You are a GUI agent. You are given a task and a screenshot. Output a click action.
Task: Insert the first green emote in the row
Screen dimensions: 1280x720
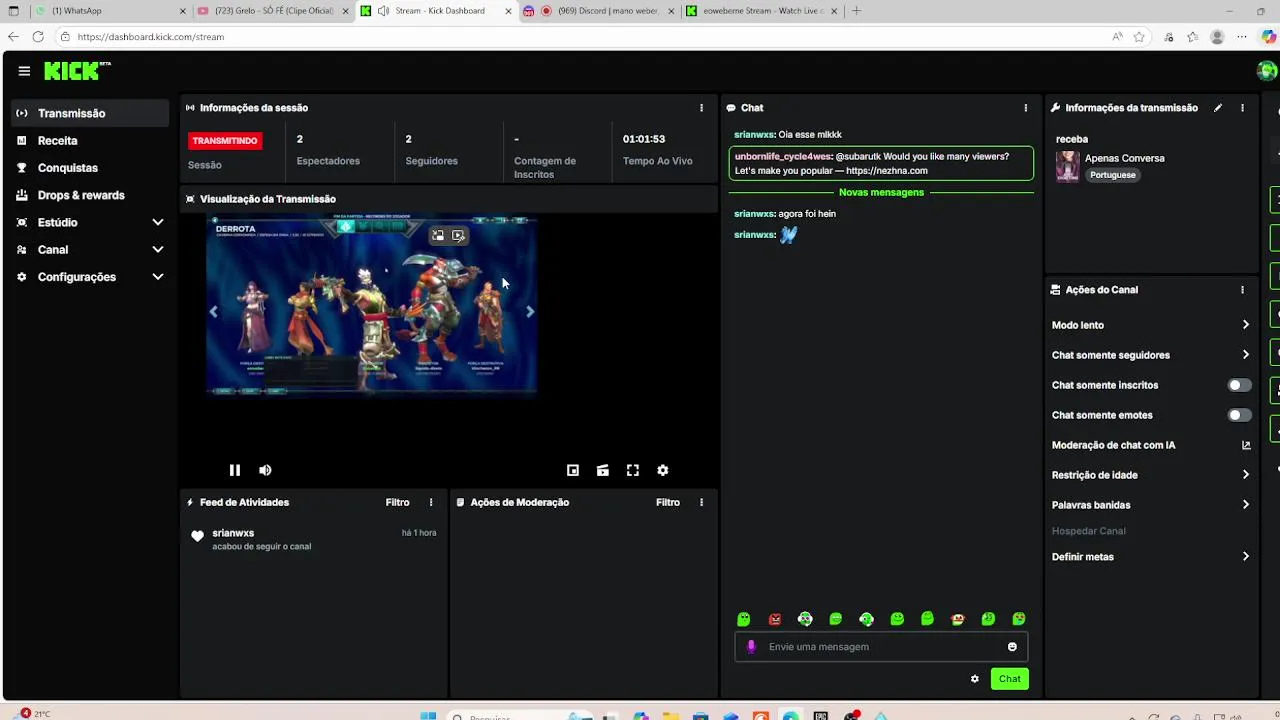[x=743, y=620]
